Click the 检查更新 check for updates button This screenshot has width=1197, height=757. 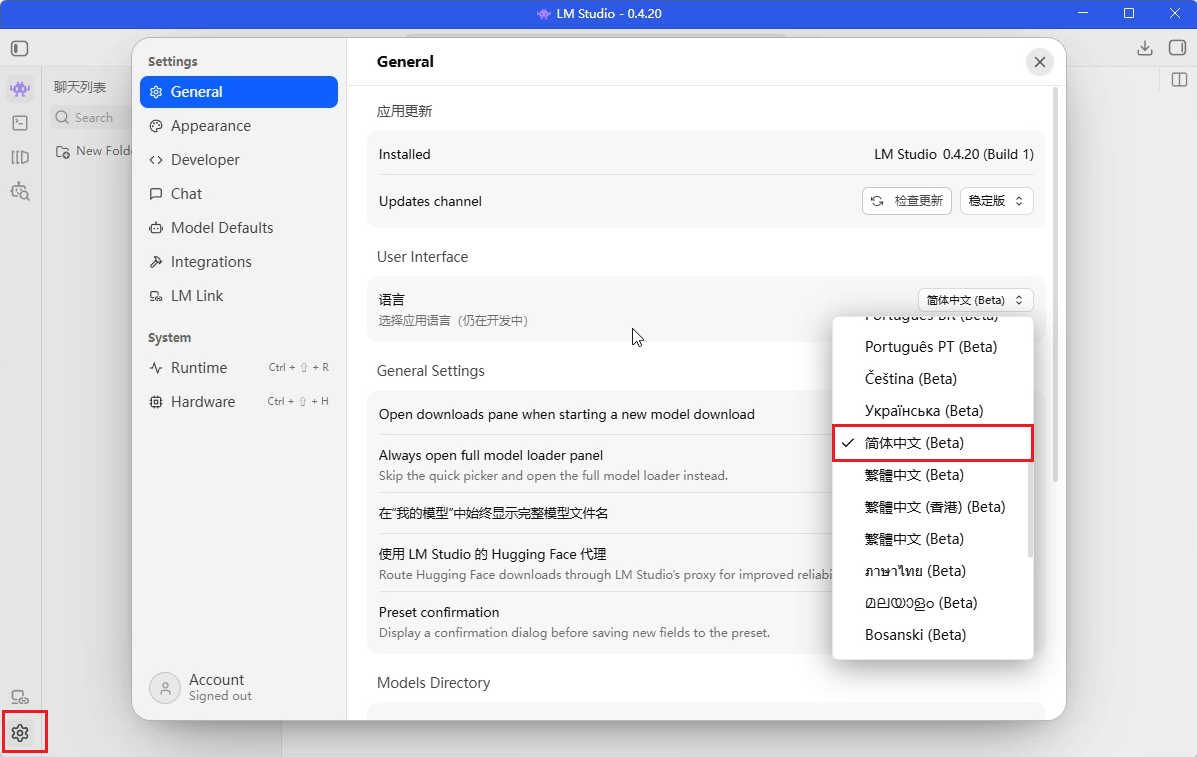907,201
